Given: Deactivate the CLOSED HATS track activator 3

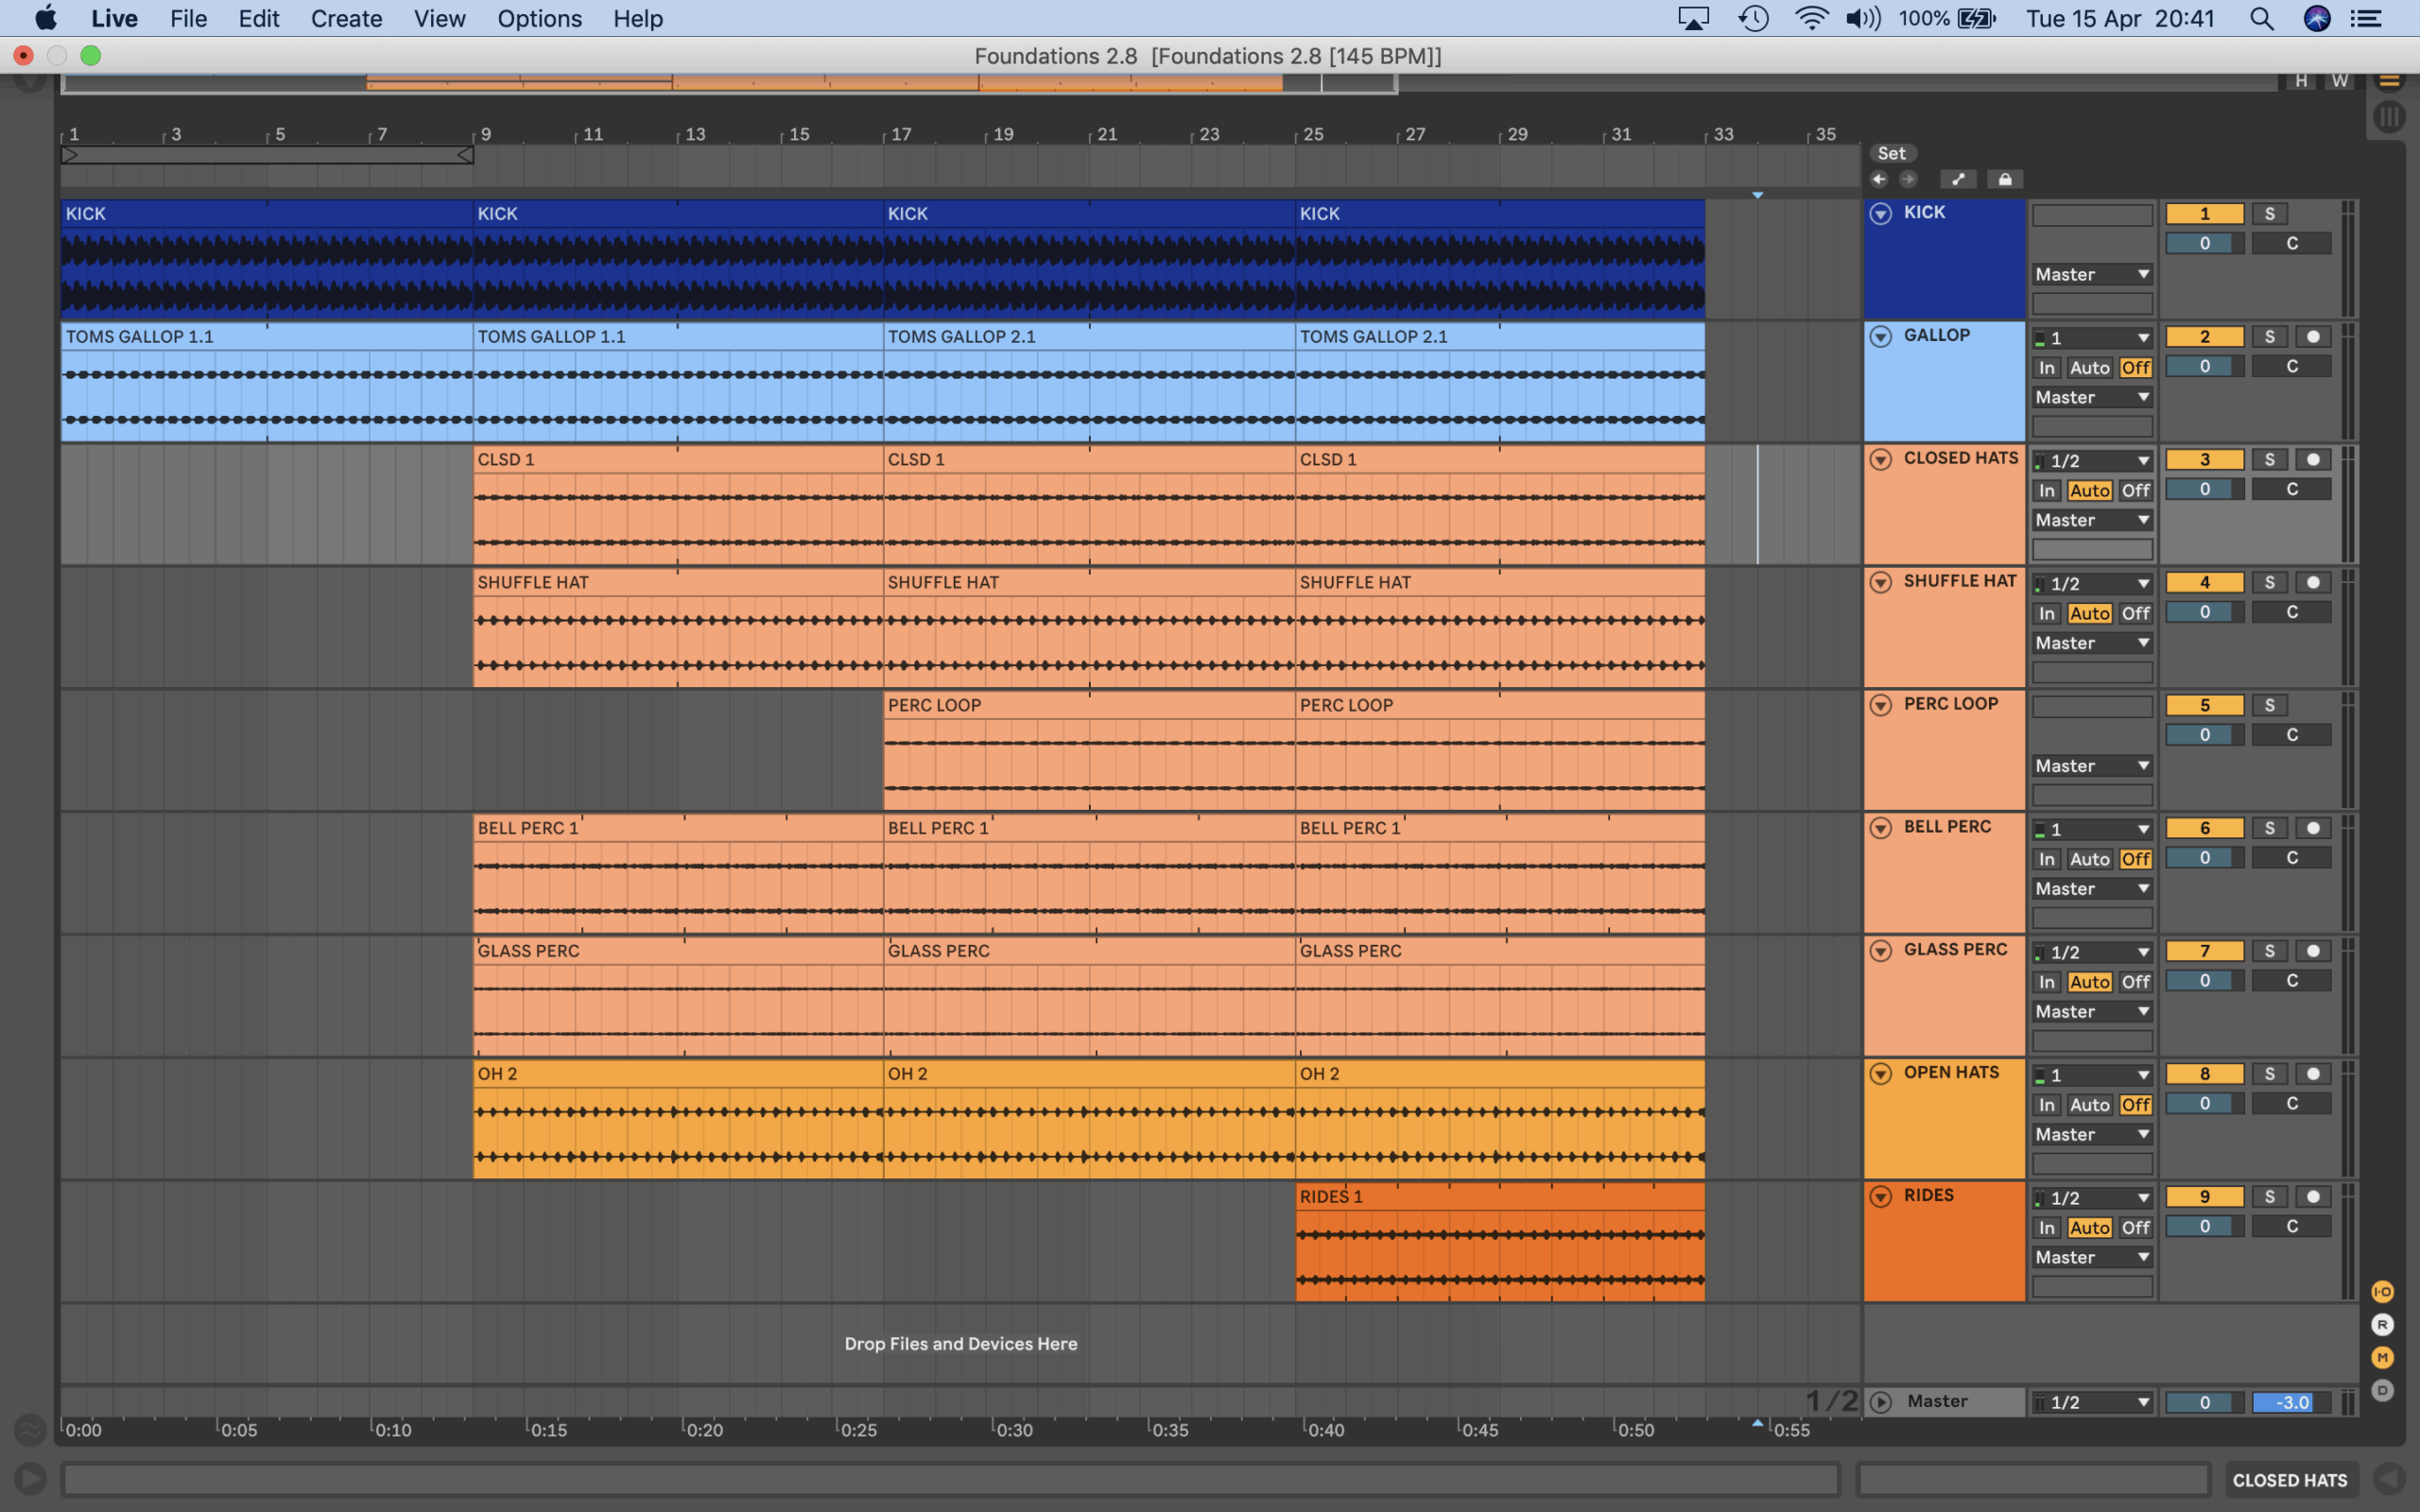Looking at the screenshot, I should coord(2204,460).
